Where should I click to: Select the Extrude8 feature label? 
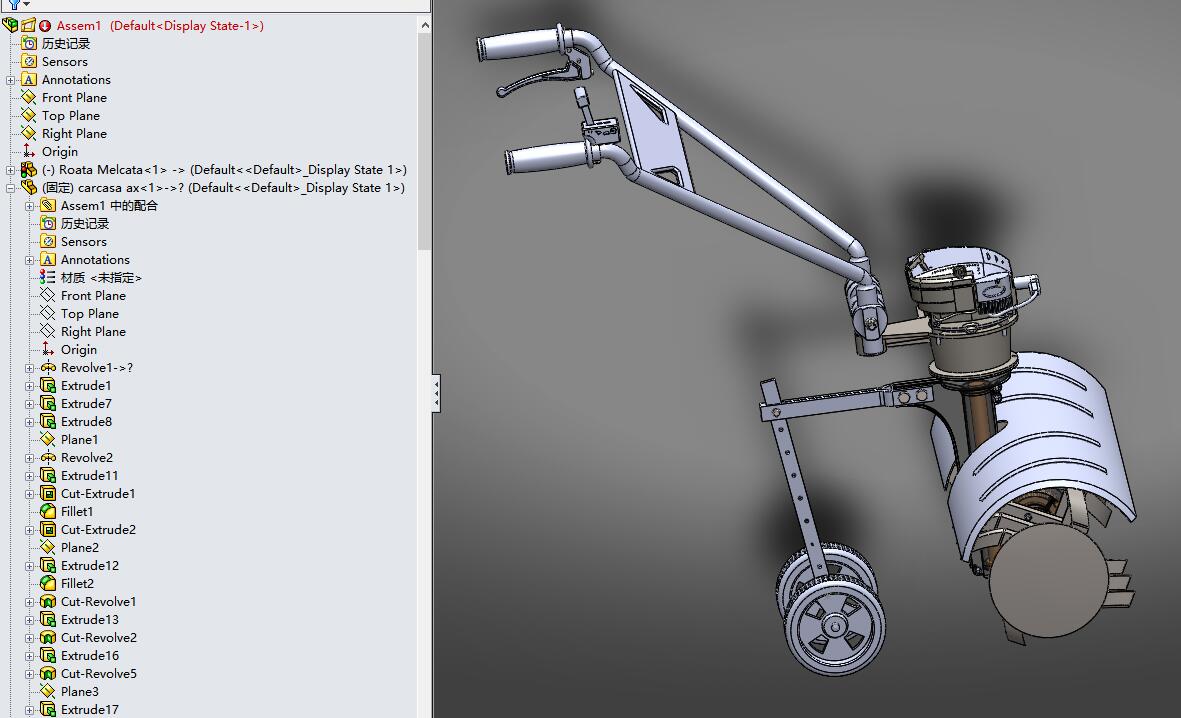click(x=86, y=422)
